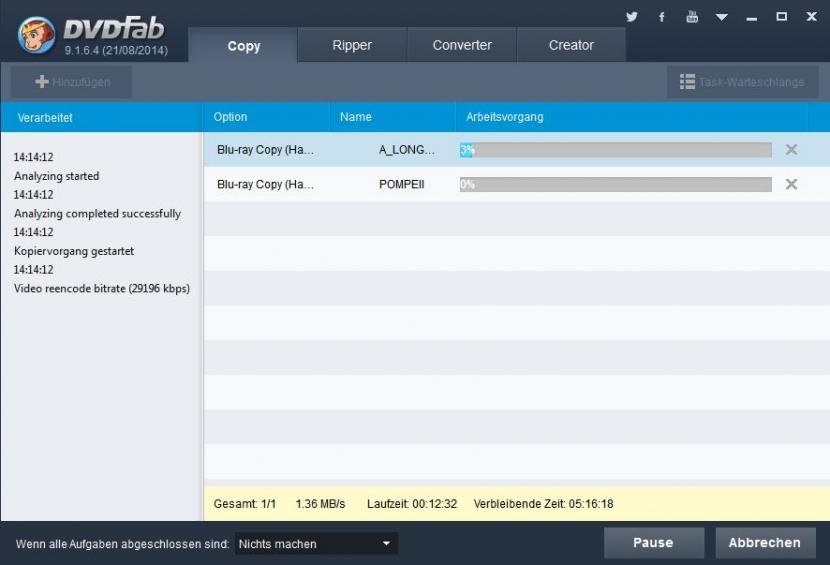Image resolution: width=830 pixels, height=565 pixels.
Task: Click the Hinzufügen add button
Action: coord(72,82)
